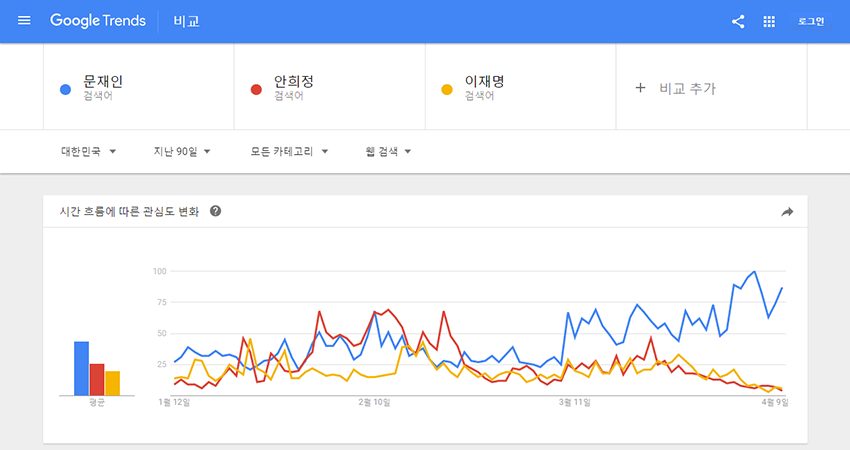This screenshot has height=450, width=850.
Task: Click the red dot beside 안희정
Action: pos(256,89)
